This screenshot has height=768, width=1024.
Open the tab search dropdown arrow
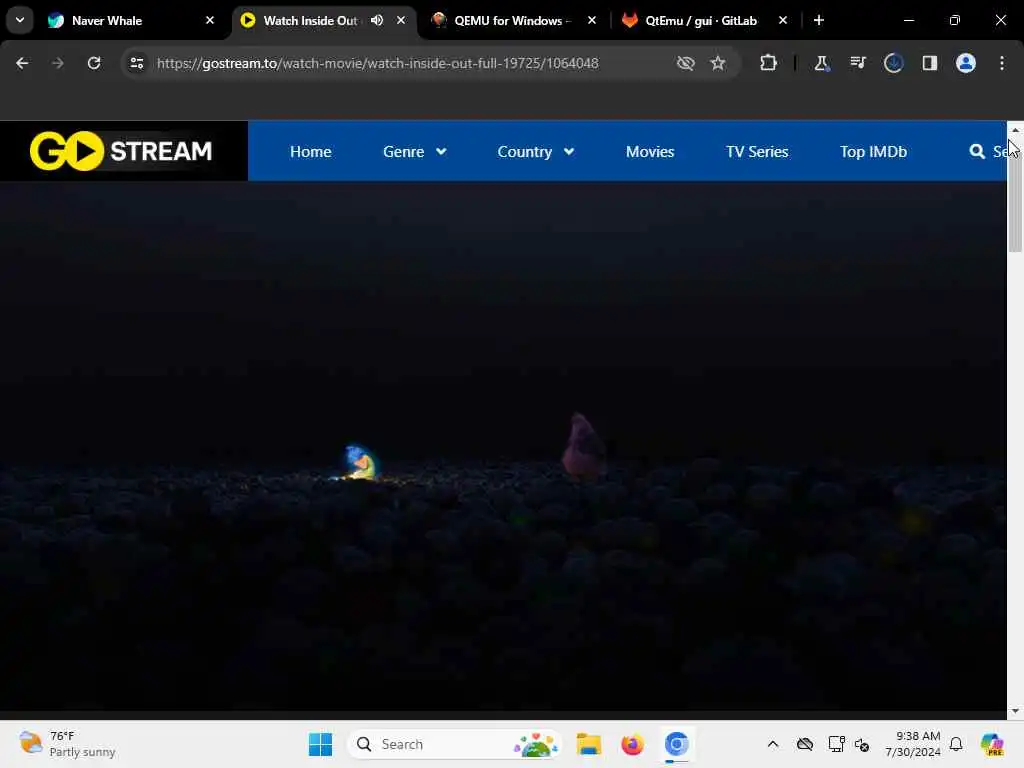pos(20,20)
